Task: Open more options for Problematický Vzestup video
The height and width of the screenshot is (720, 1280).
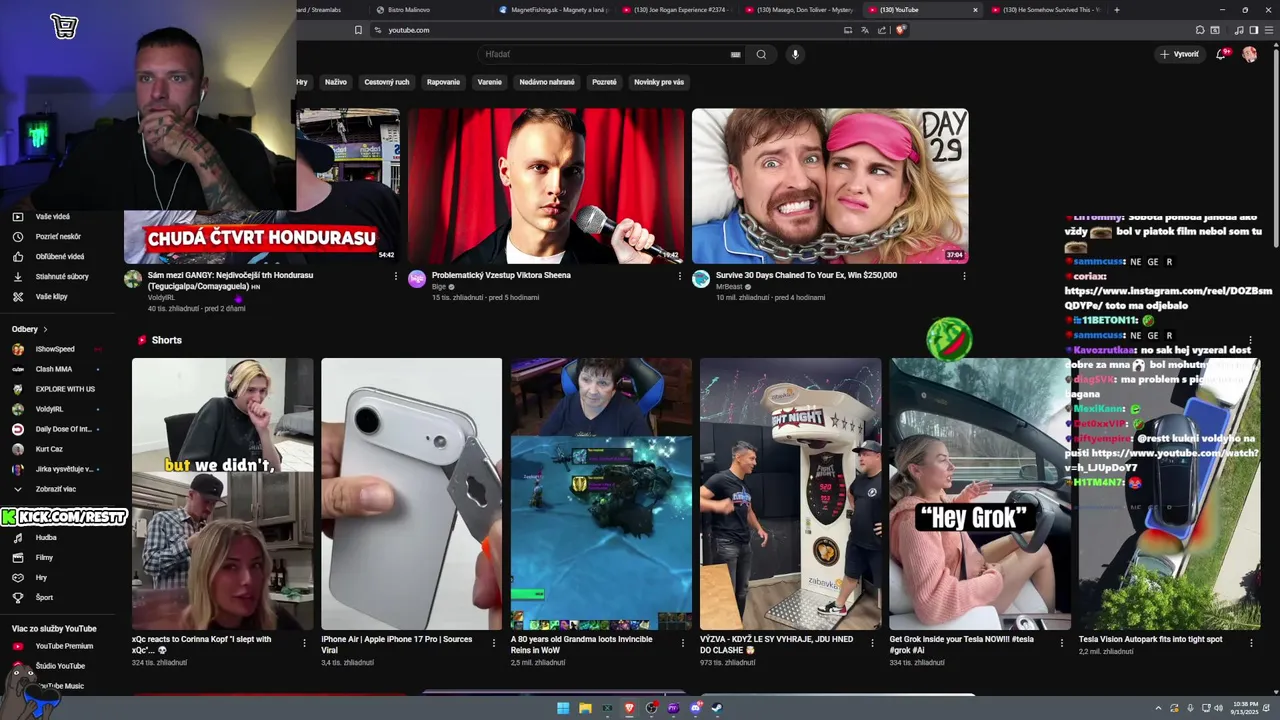Action: tap(680, 276)
